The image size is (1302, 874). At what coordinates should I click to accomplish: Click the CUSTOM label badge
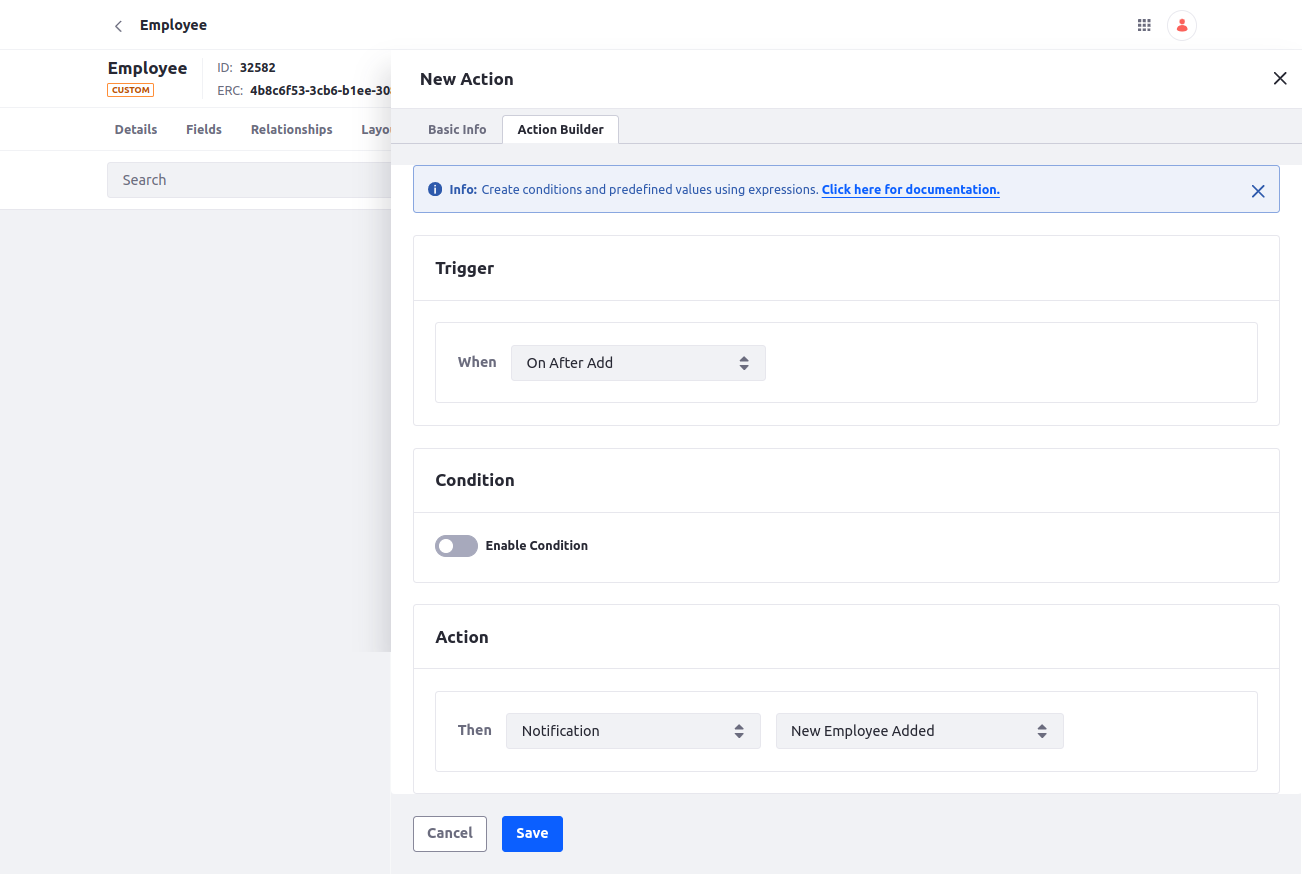click(131, 90)
